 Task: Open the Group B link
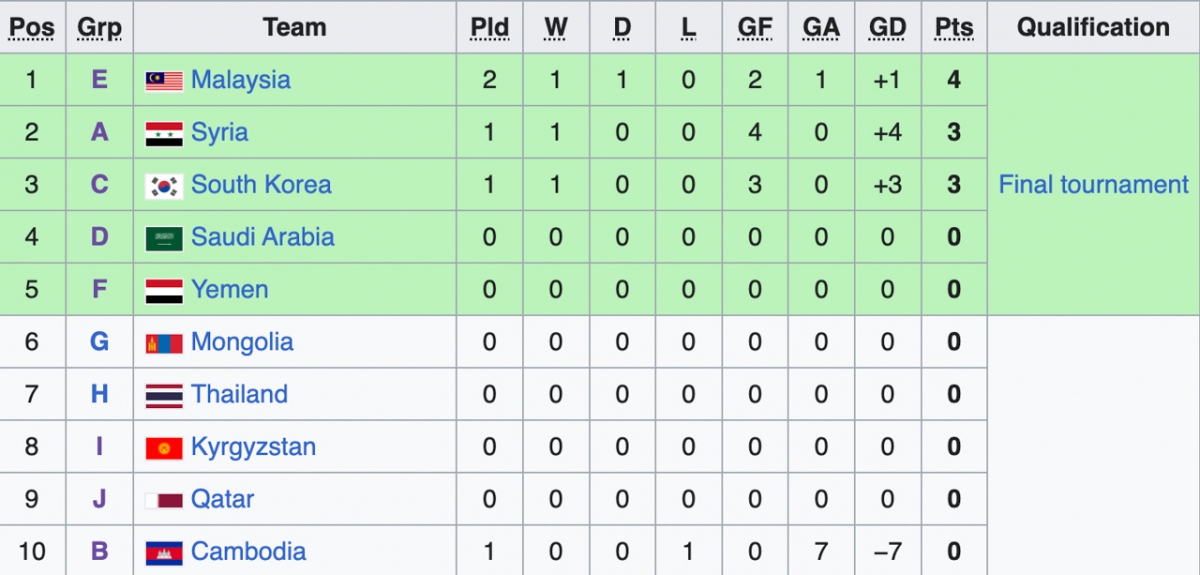[x=99, y=552]
